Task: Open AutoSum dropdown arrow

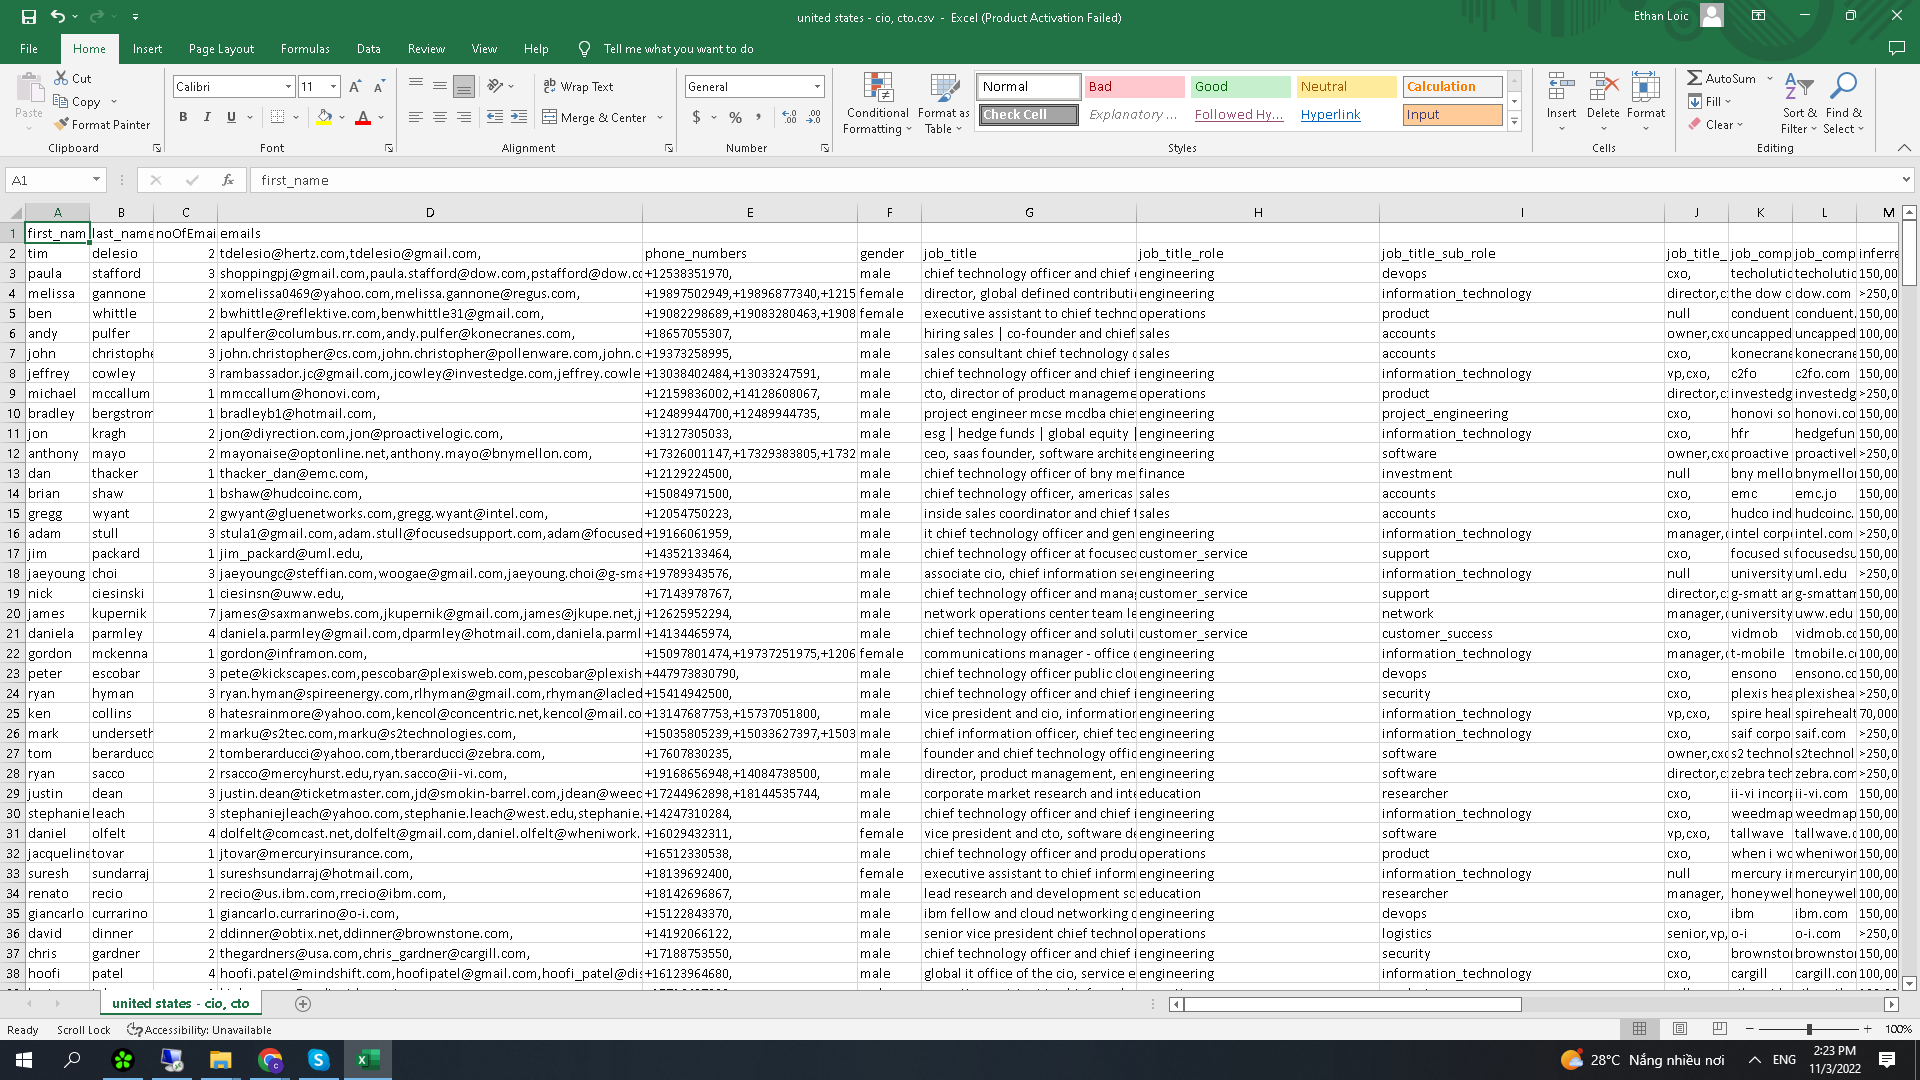Action: pyautogui.click(x=1769, y=78)
